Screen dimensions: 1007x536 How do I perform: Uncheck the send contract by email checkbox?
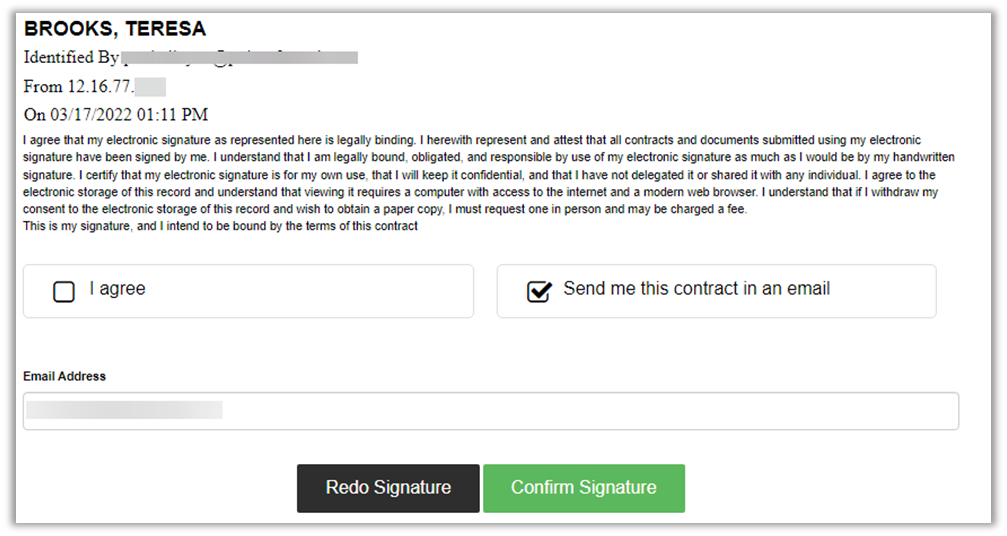pos(539,291)
